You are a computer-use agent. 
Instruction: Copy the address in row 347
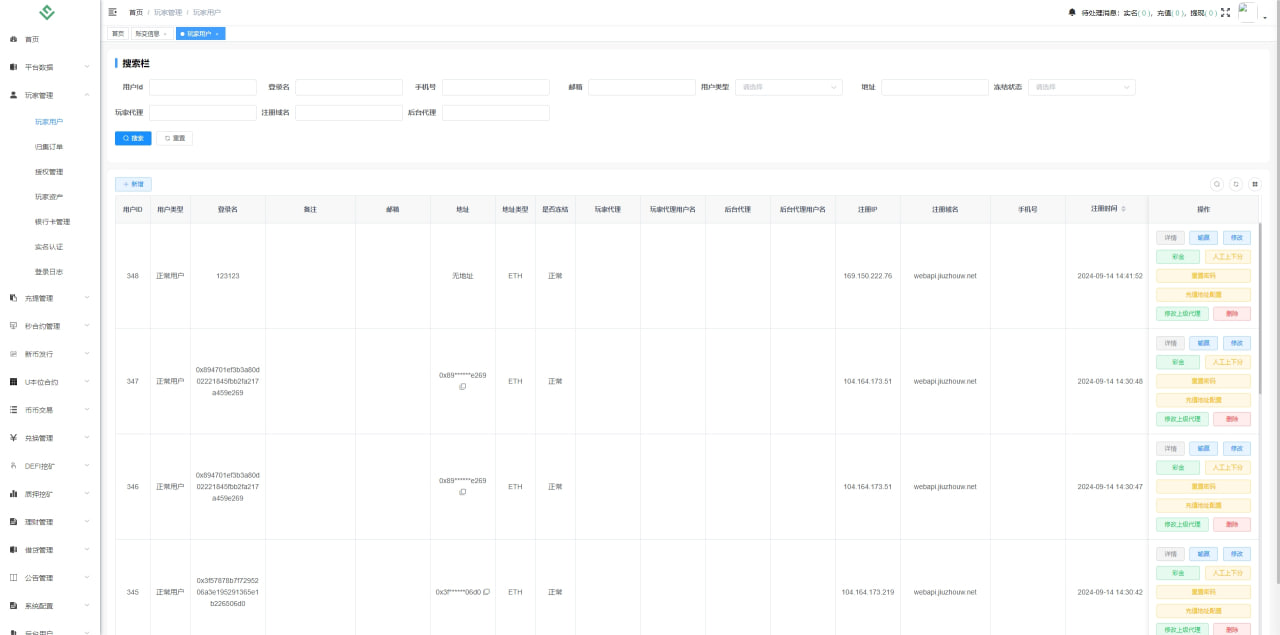[463, 386]
